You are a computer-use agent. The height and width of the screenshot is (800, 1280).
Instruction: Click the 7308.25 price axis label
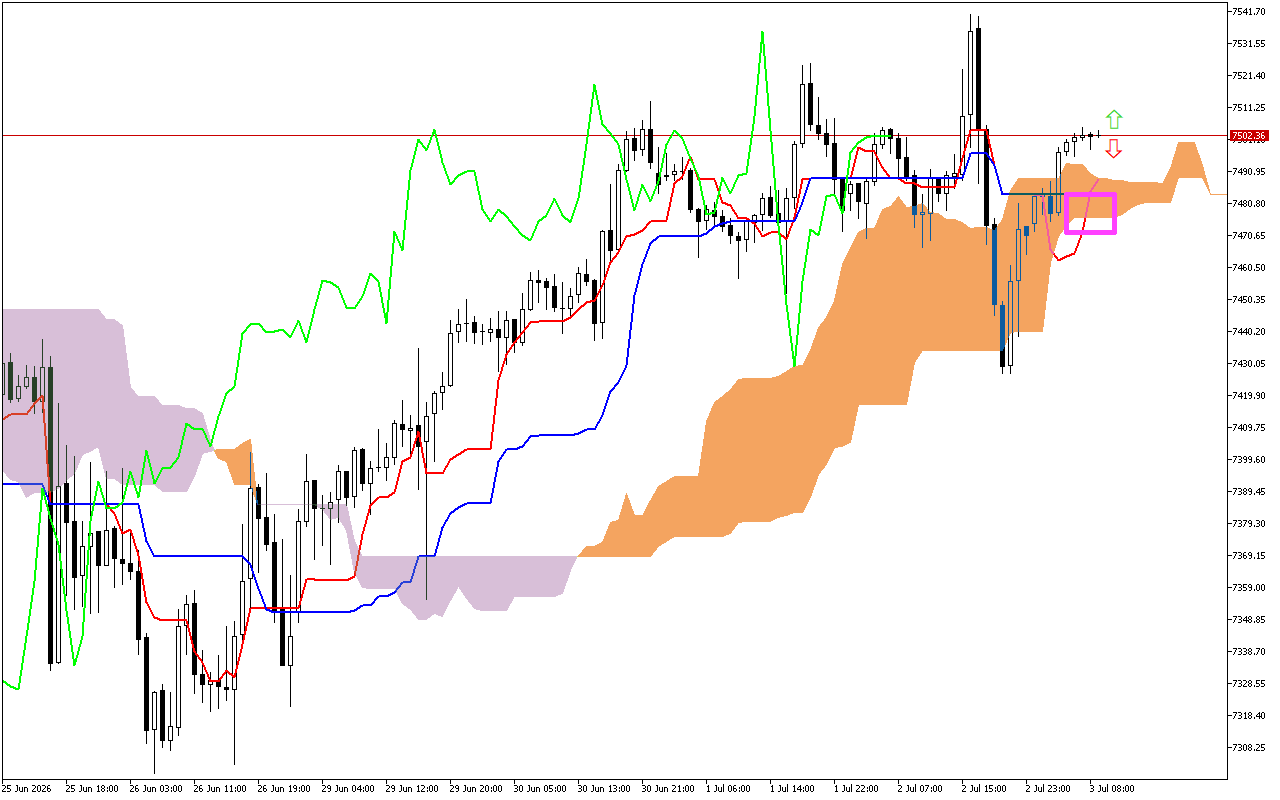pos(1249,748)
